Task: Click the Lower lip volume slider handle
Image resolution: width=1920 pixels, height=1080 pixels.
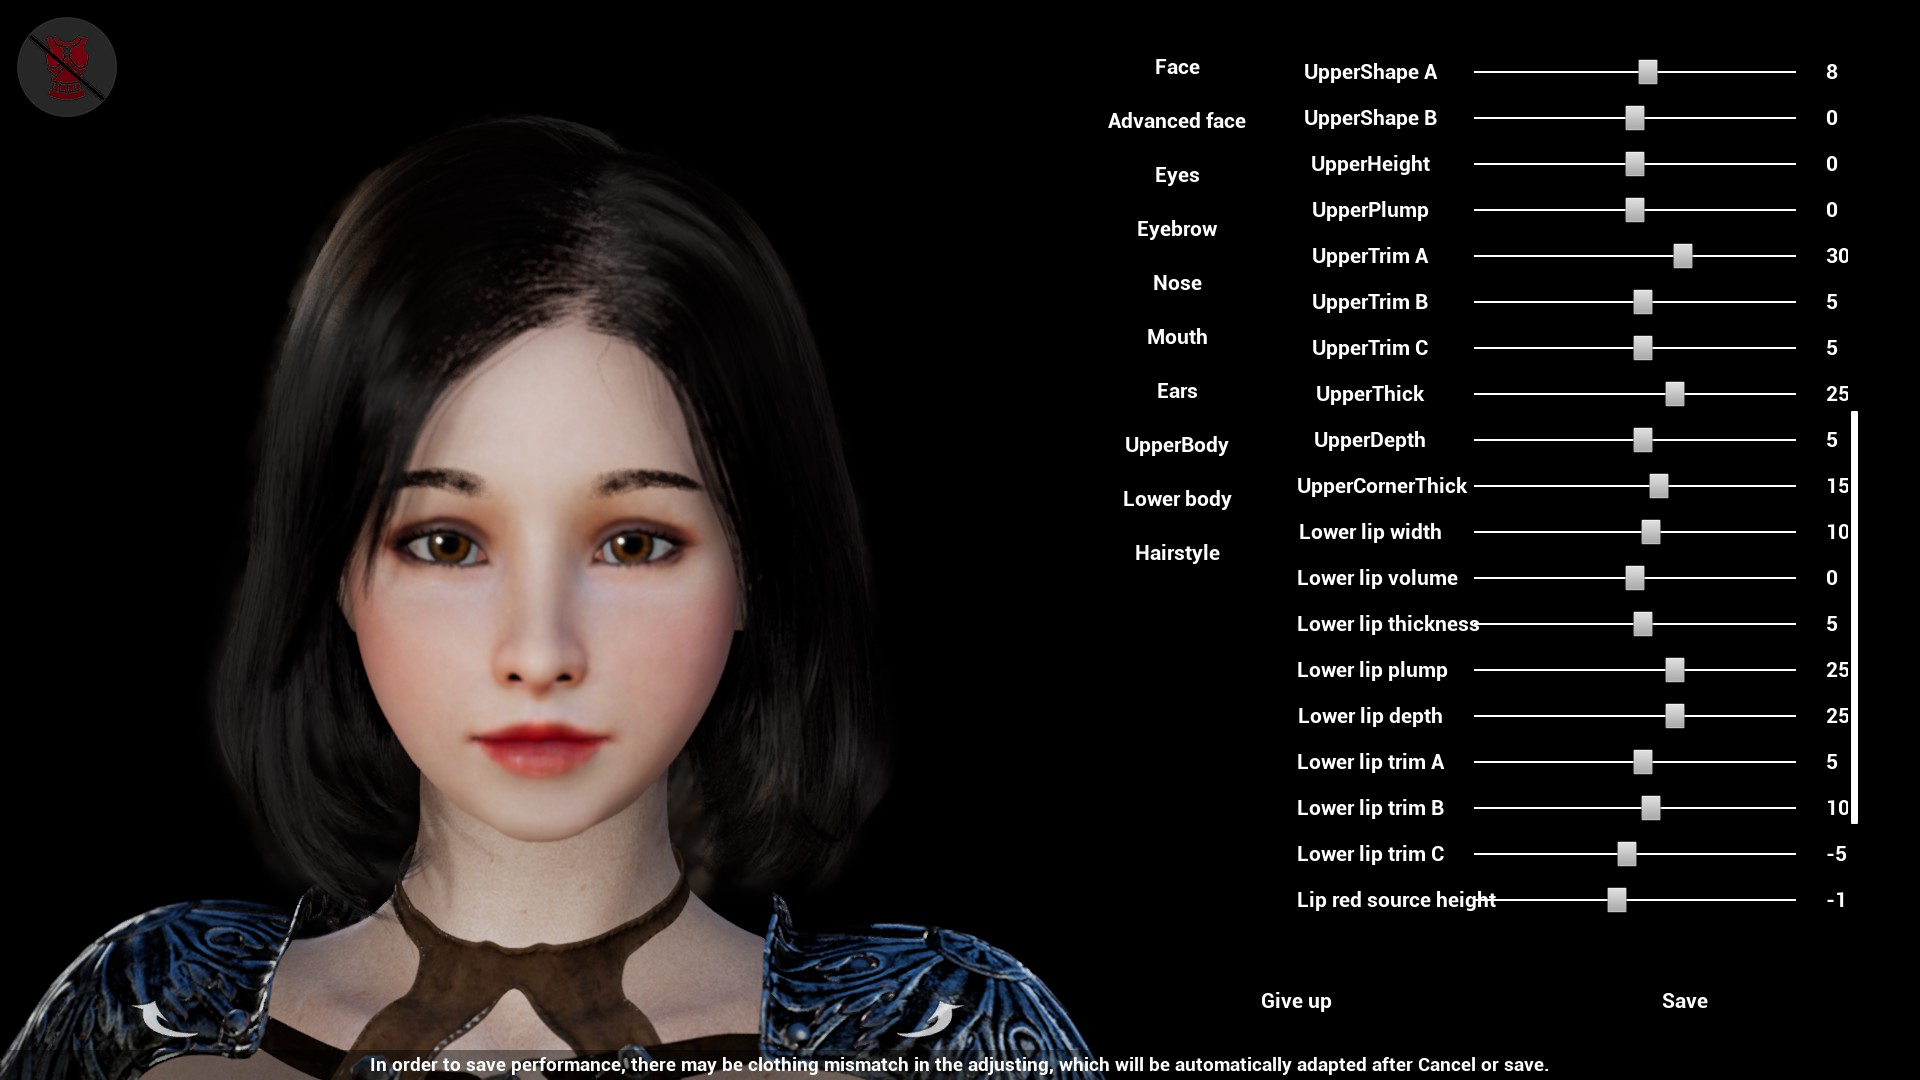Action: [1635, 578]
